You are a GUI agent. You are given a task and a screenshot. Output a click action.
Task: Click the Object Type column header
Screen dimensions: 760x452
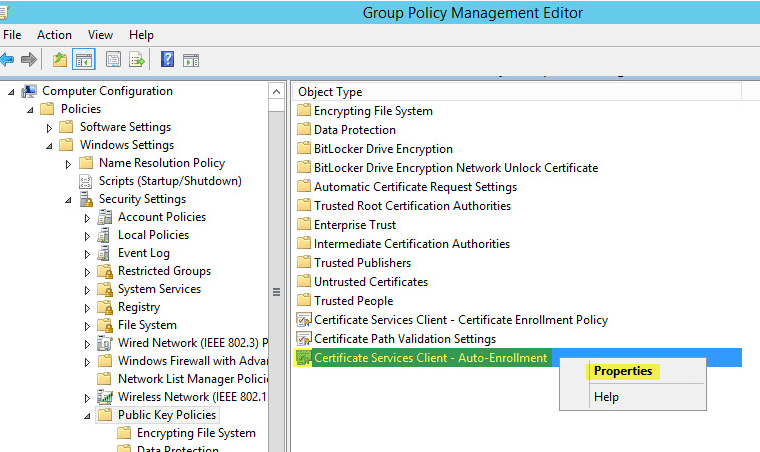[x=517, y=92]
